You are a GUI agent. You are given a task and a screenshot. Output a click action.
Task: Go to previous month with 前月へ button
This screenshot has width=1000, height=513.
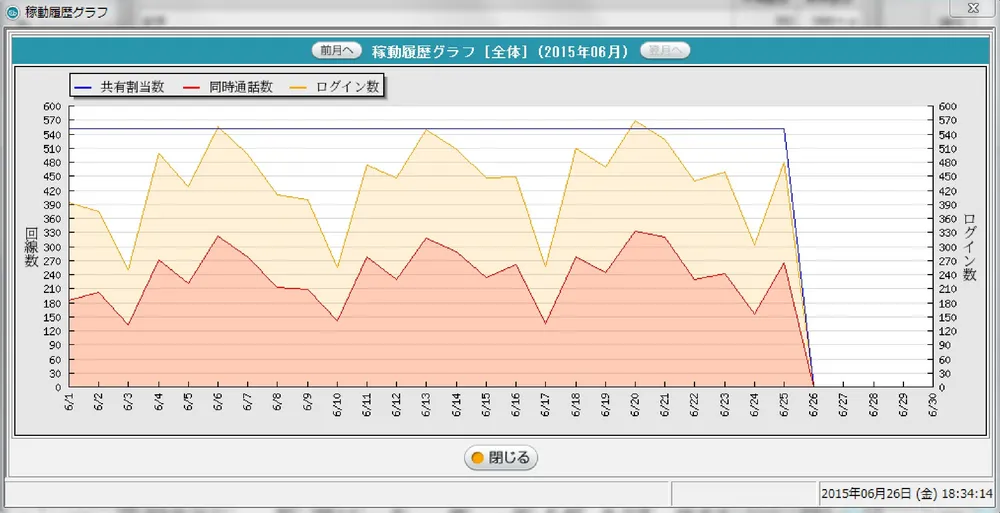[x=337, y=50]
